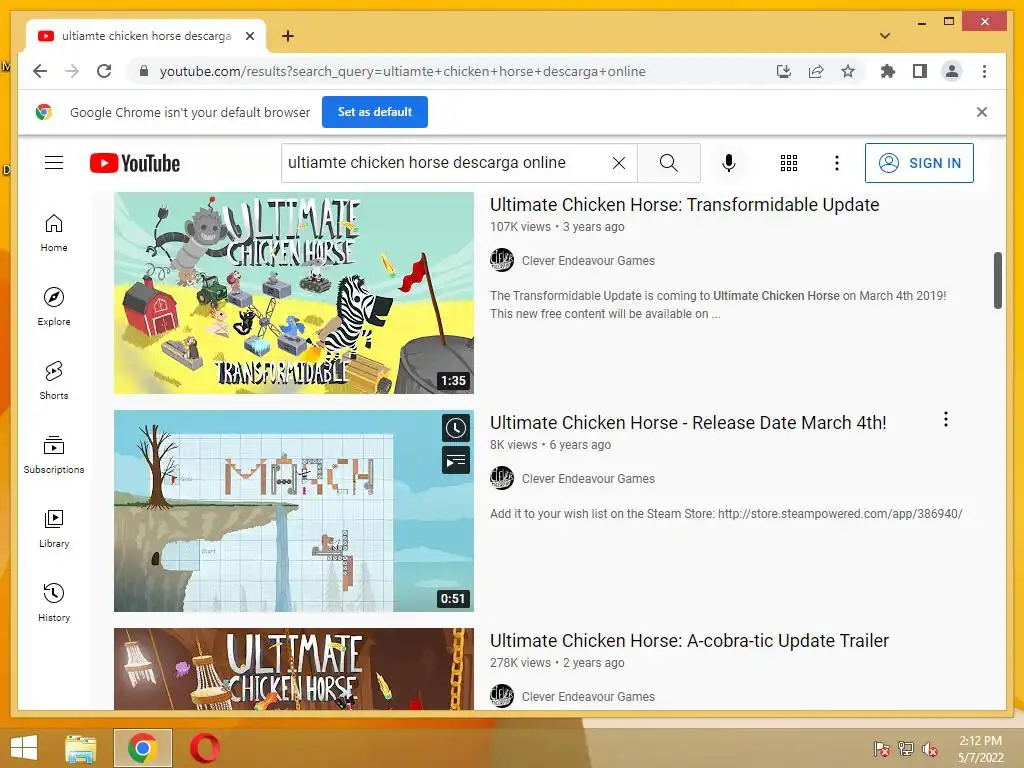This screenshot has width=1024, height=768.
Task: Click channel avatar beside Transformidable video
Action: coord(502,260)
